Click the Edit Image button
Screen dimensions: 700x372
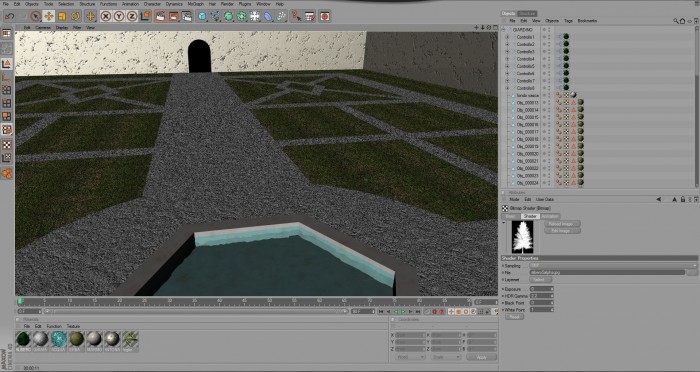(x=562, y=231)
